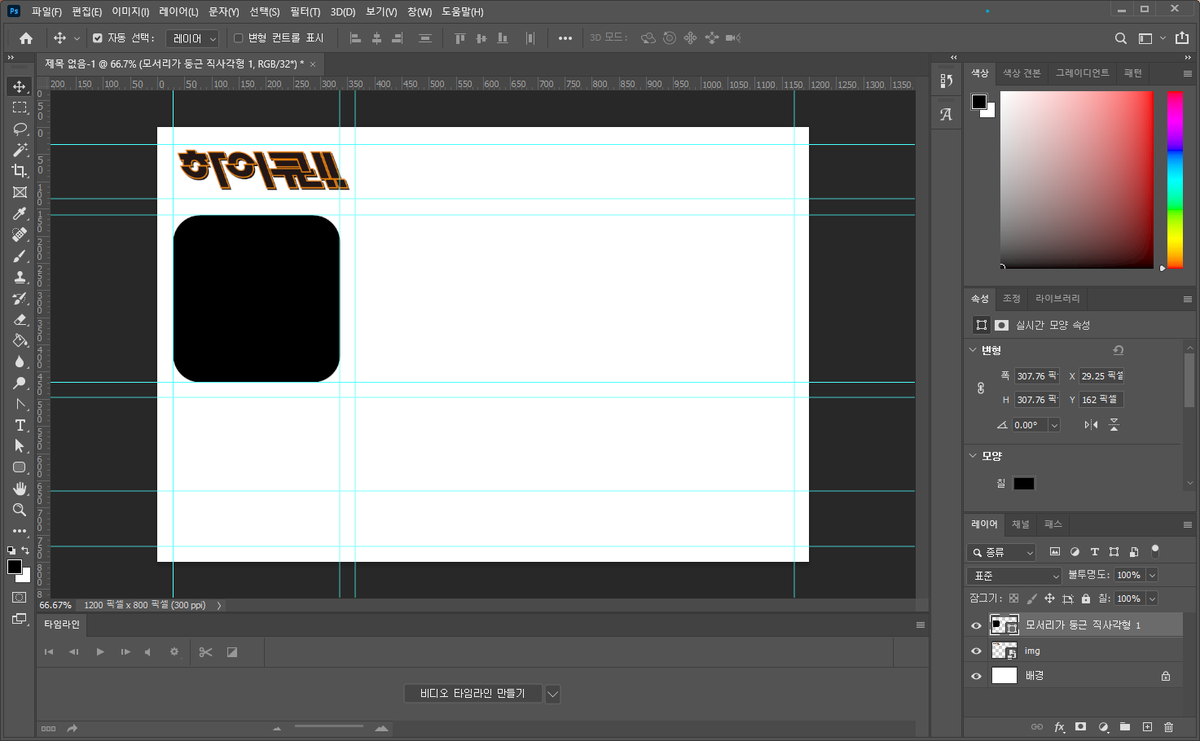Switch to the 채널 tab
This screenshot has width=1200, height=741.
[1020, 524]
